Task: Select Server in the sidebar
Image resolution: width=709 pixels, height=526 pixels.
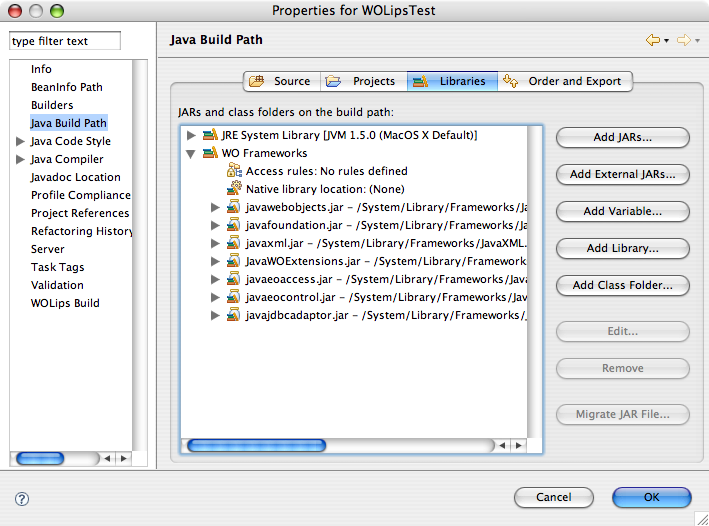Action: click(x=47, y=250)
